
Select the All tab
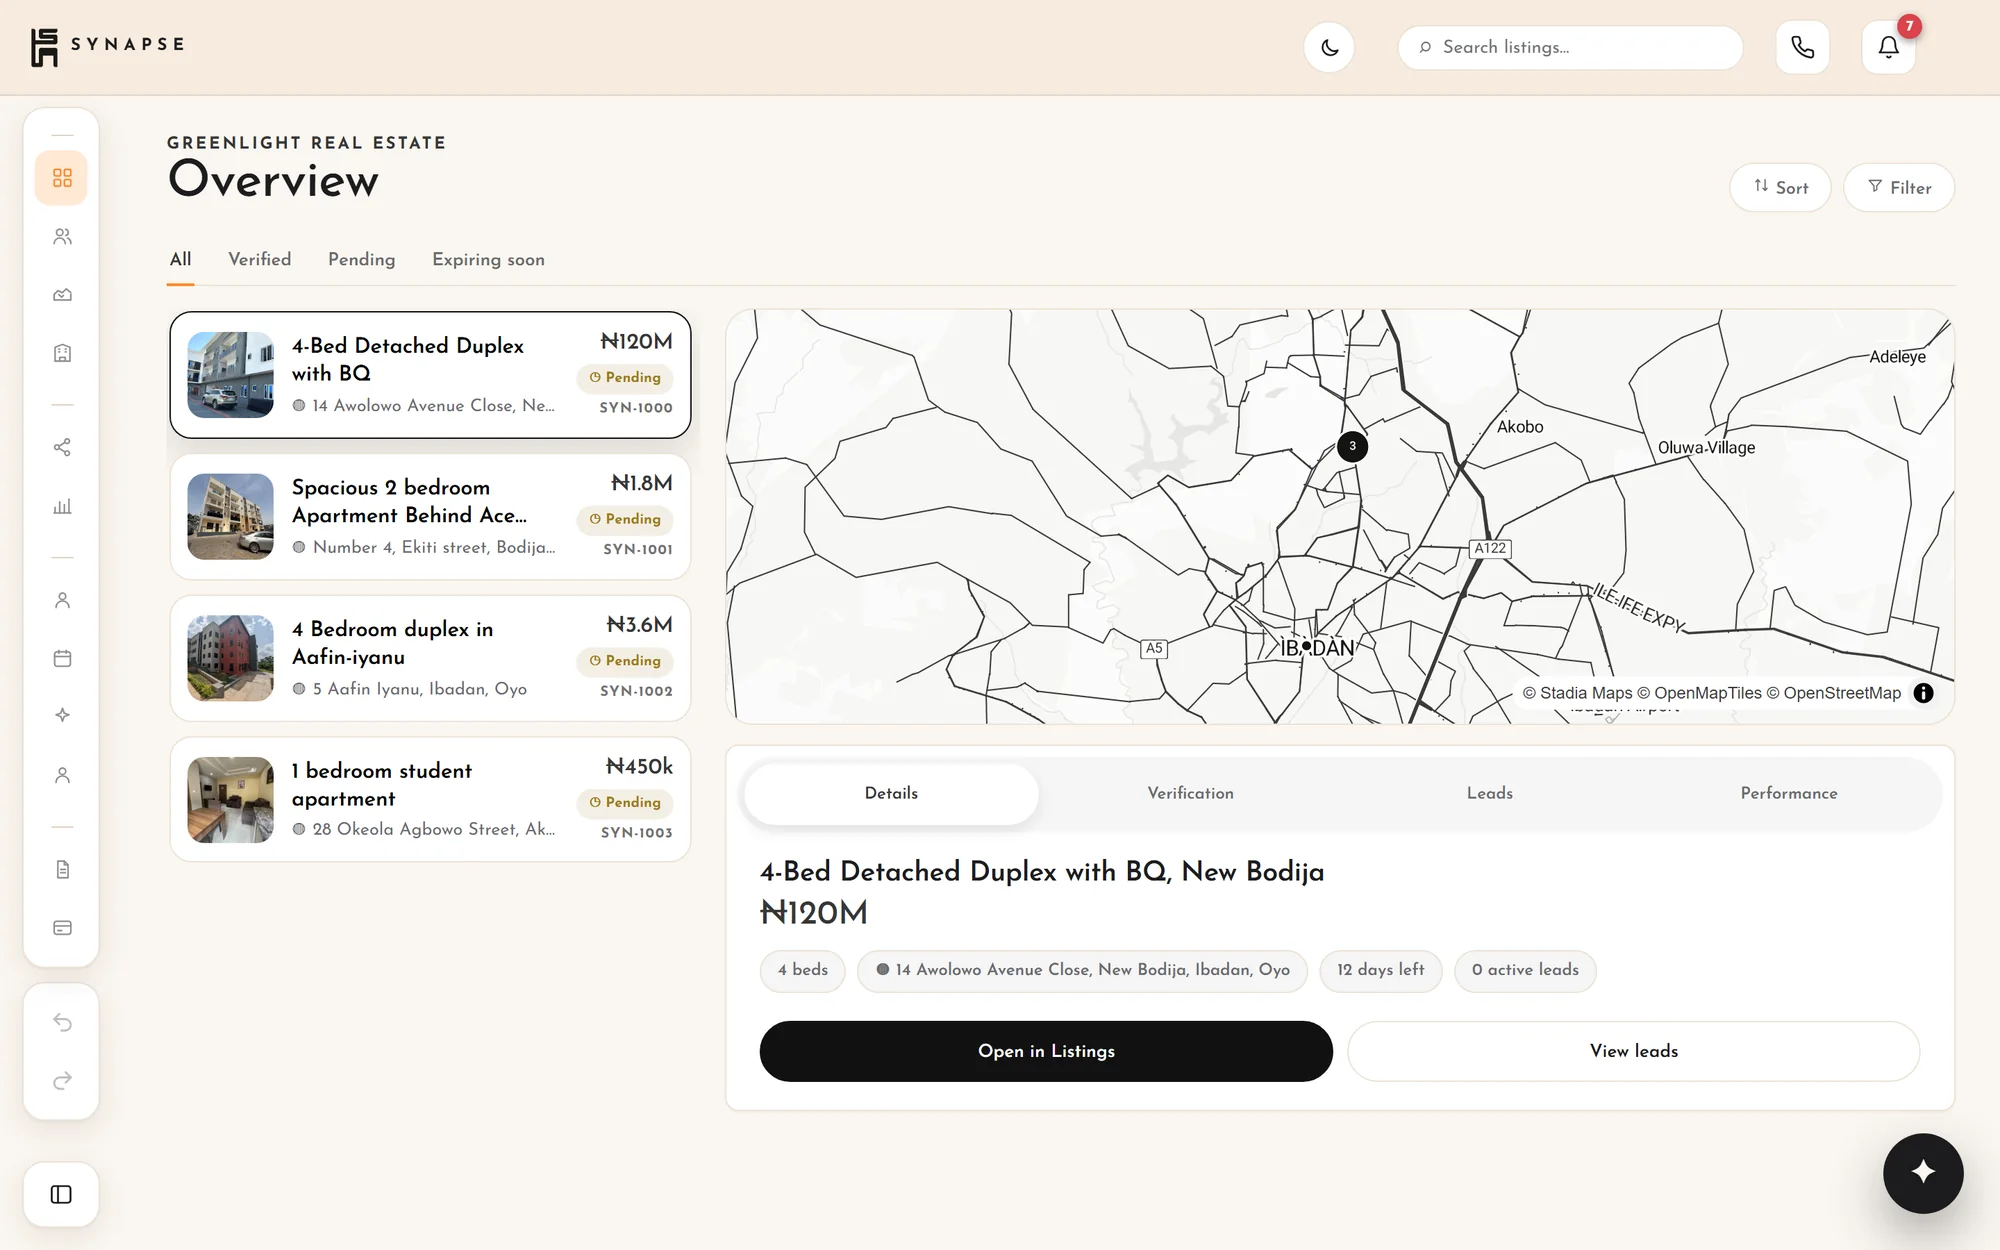(180, 260)
